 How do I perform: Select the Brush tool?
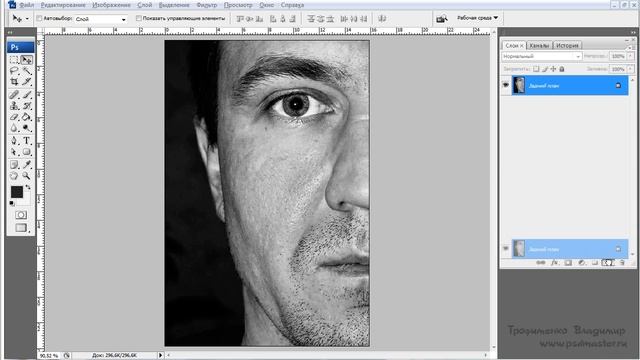click(27, 95)
